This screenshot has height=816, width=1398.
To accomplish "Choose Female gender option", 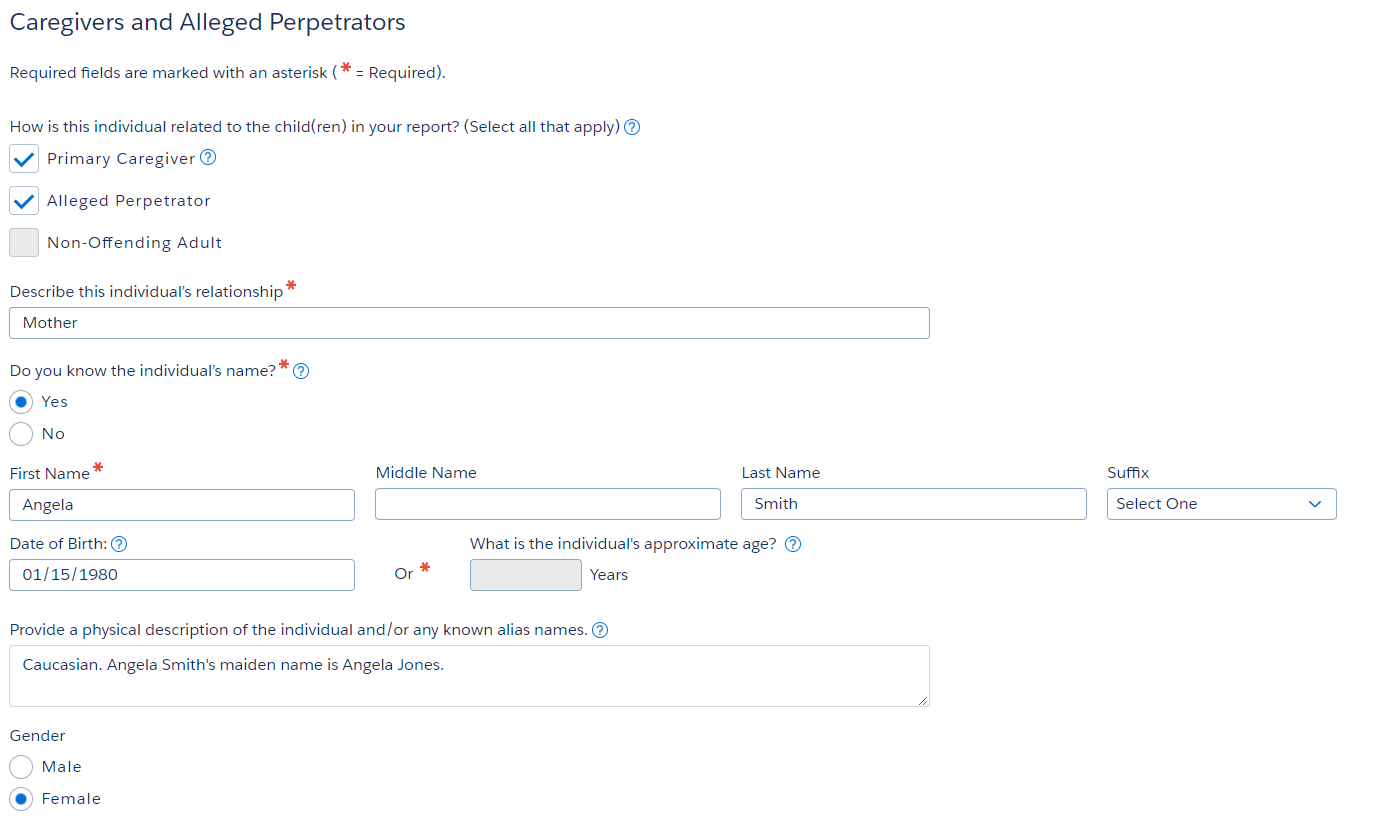I will coord(21,799).
